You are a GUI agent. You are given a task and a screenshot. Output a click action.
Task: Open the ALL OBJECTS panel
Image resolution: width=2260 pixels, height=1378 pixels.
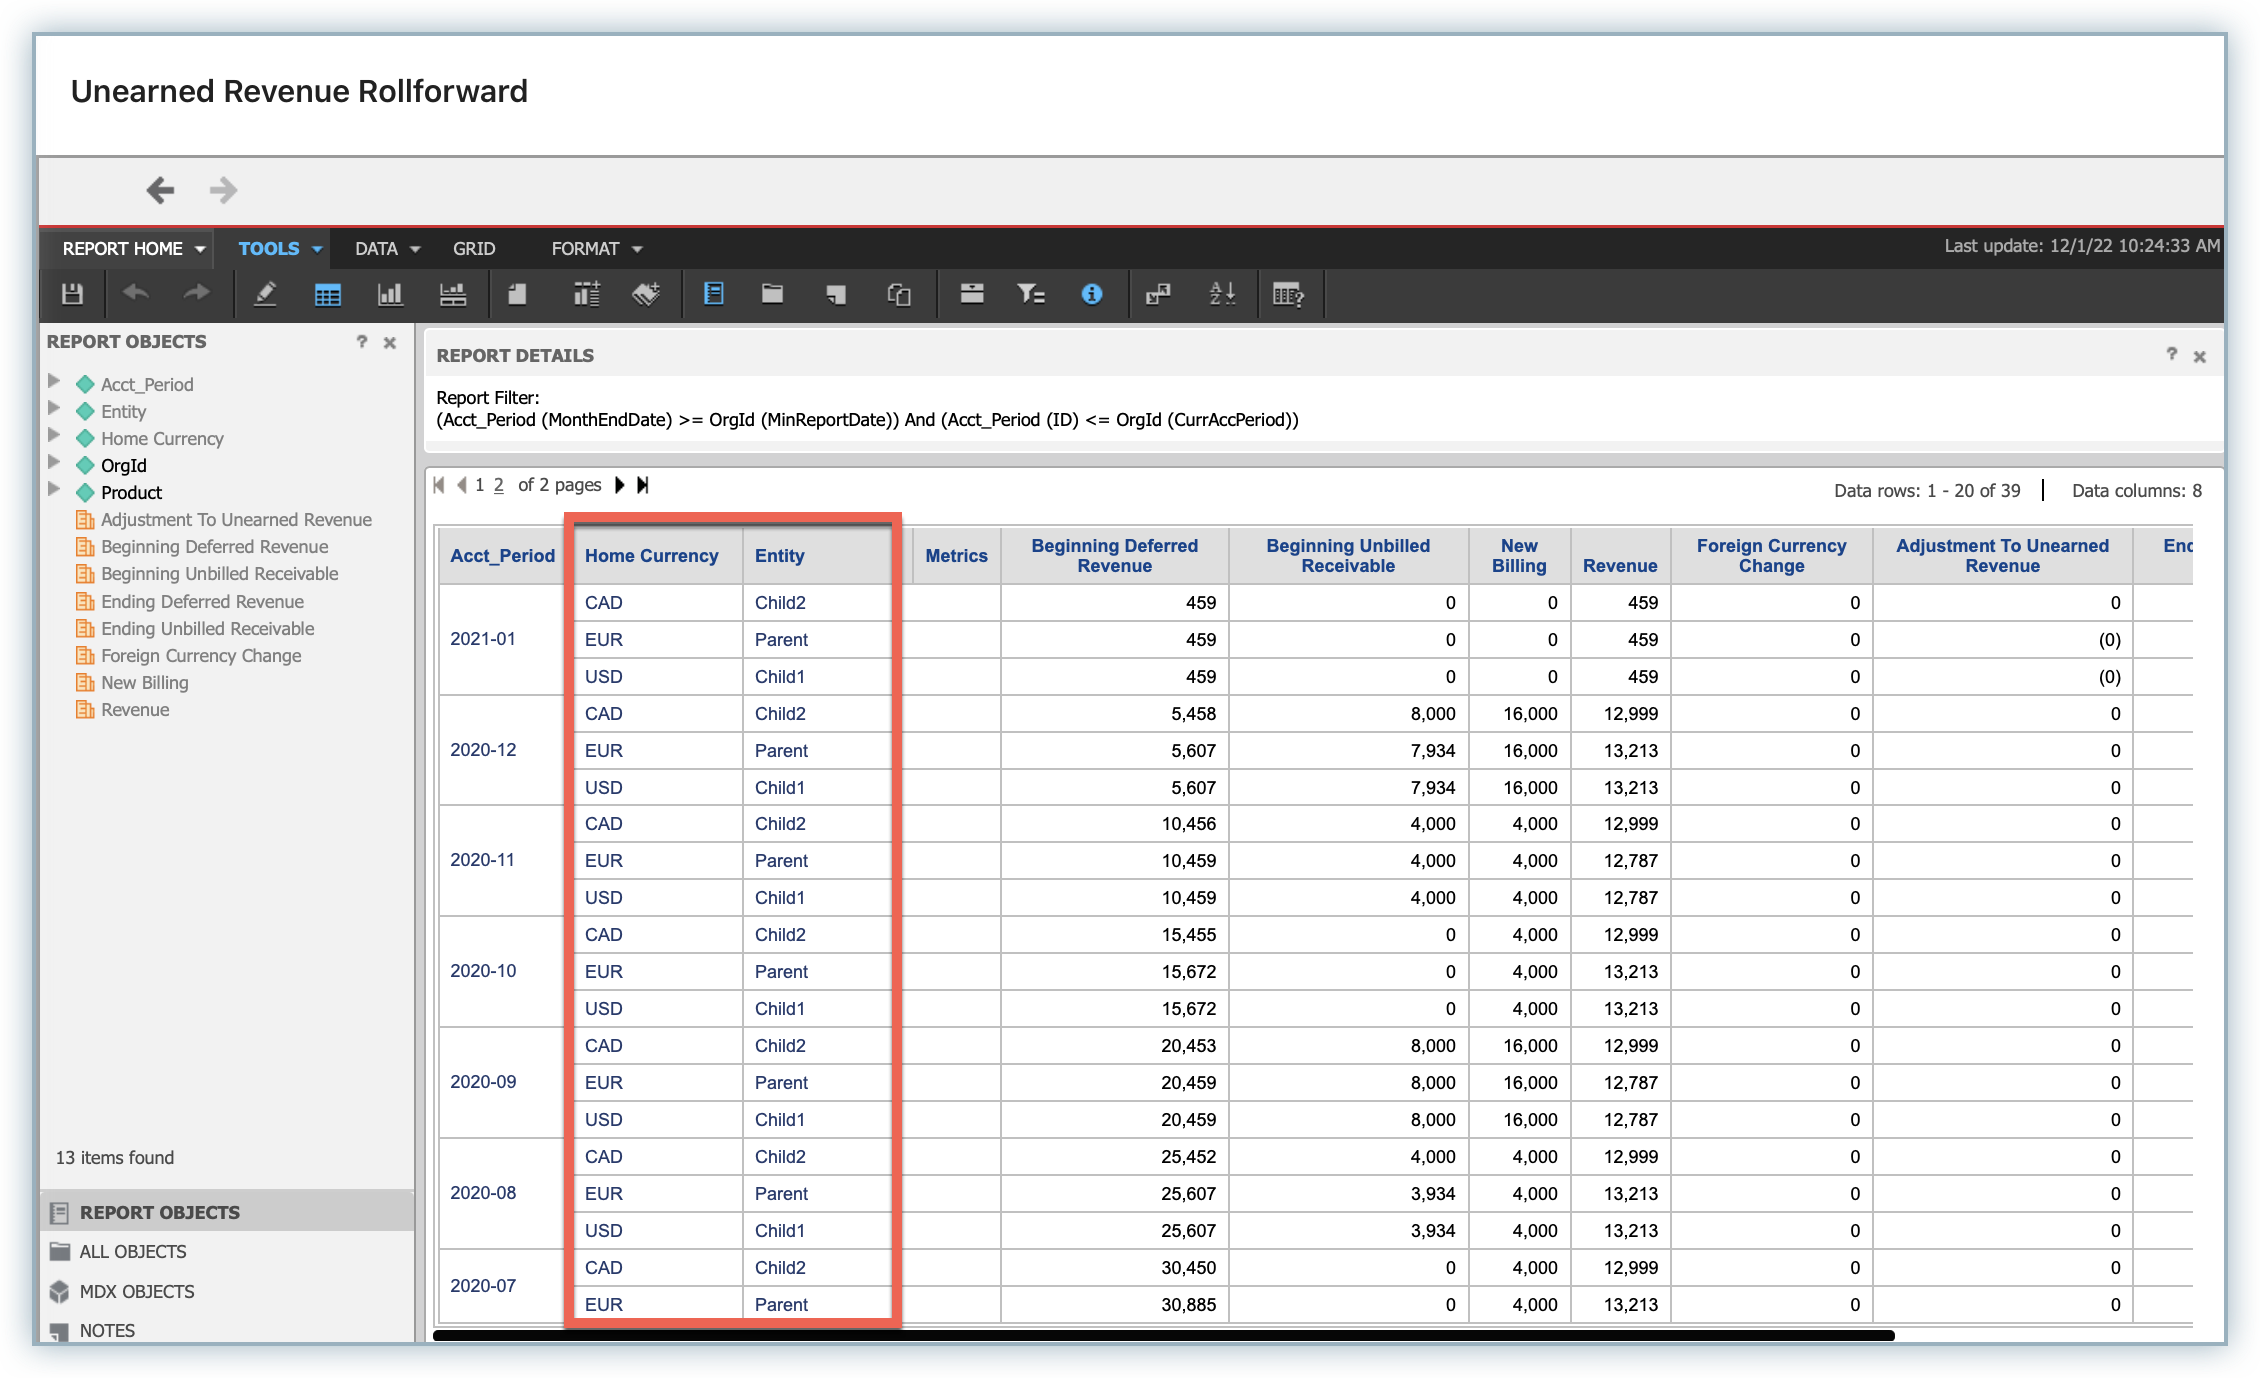pos(132,1252)
